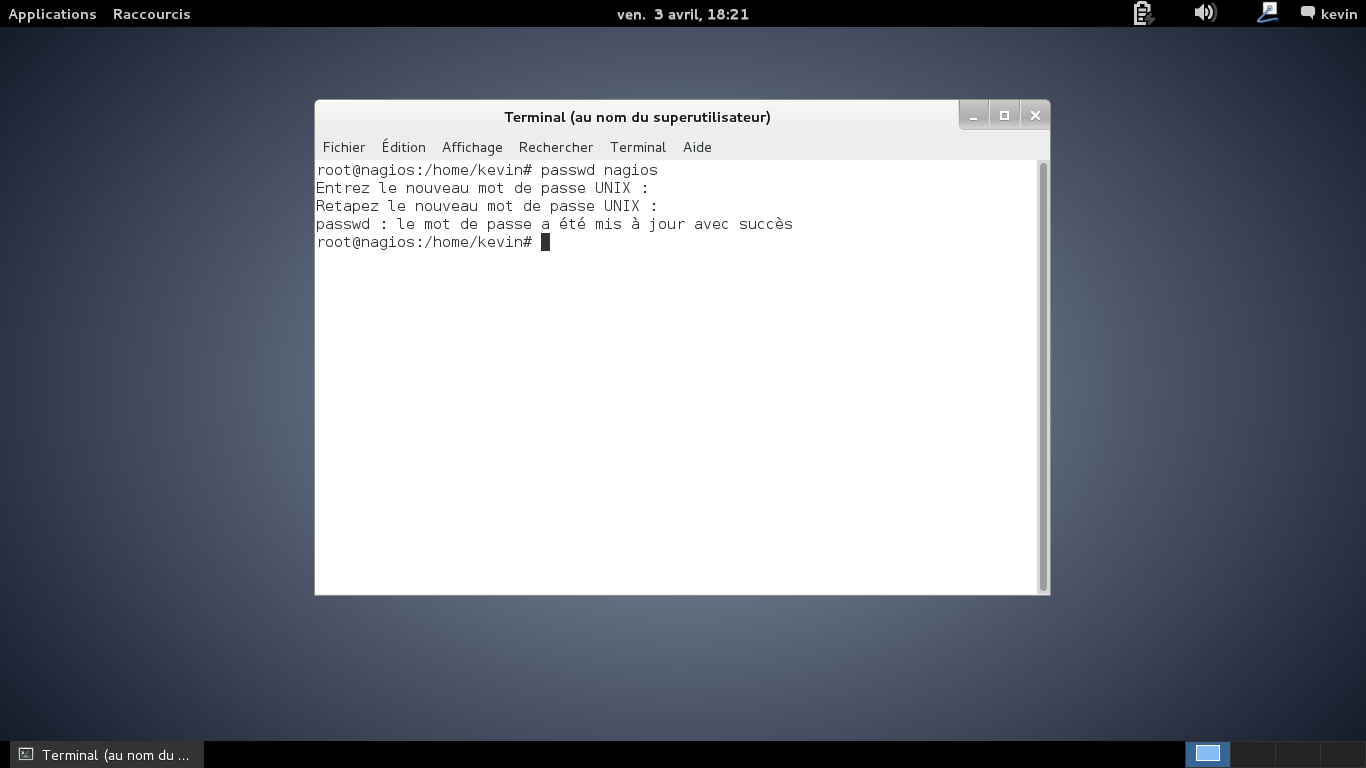Viewport: 1366px width, 768px height.
Task: Click the date and time clock
Action: (x=683, y=14)
